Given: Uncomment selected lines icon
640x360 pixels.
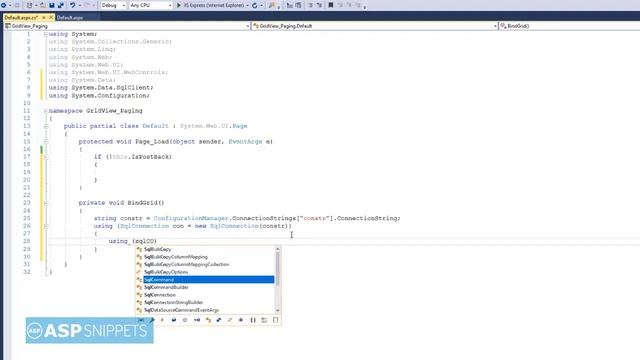Looking at the screenshot, I should 319,5.
